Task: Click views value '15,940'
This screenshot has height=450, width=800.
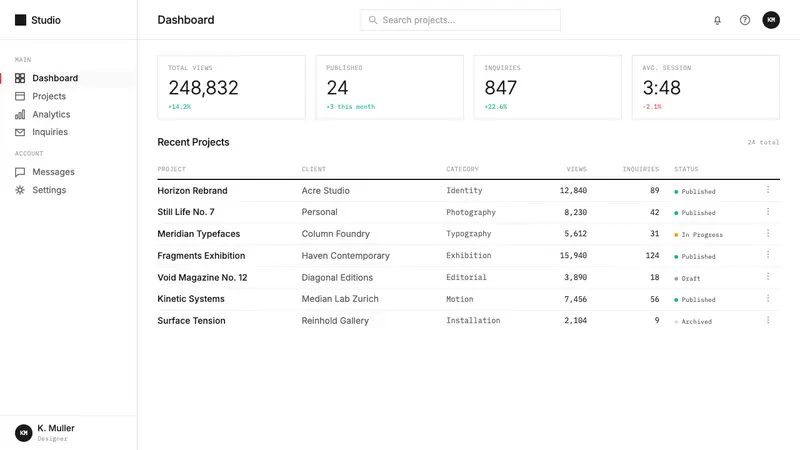Action: pos(573,255)
